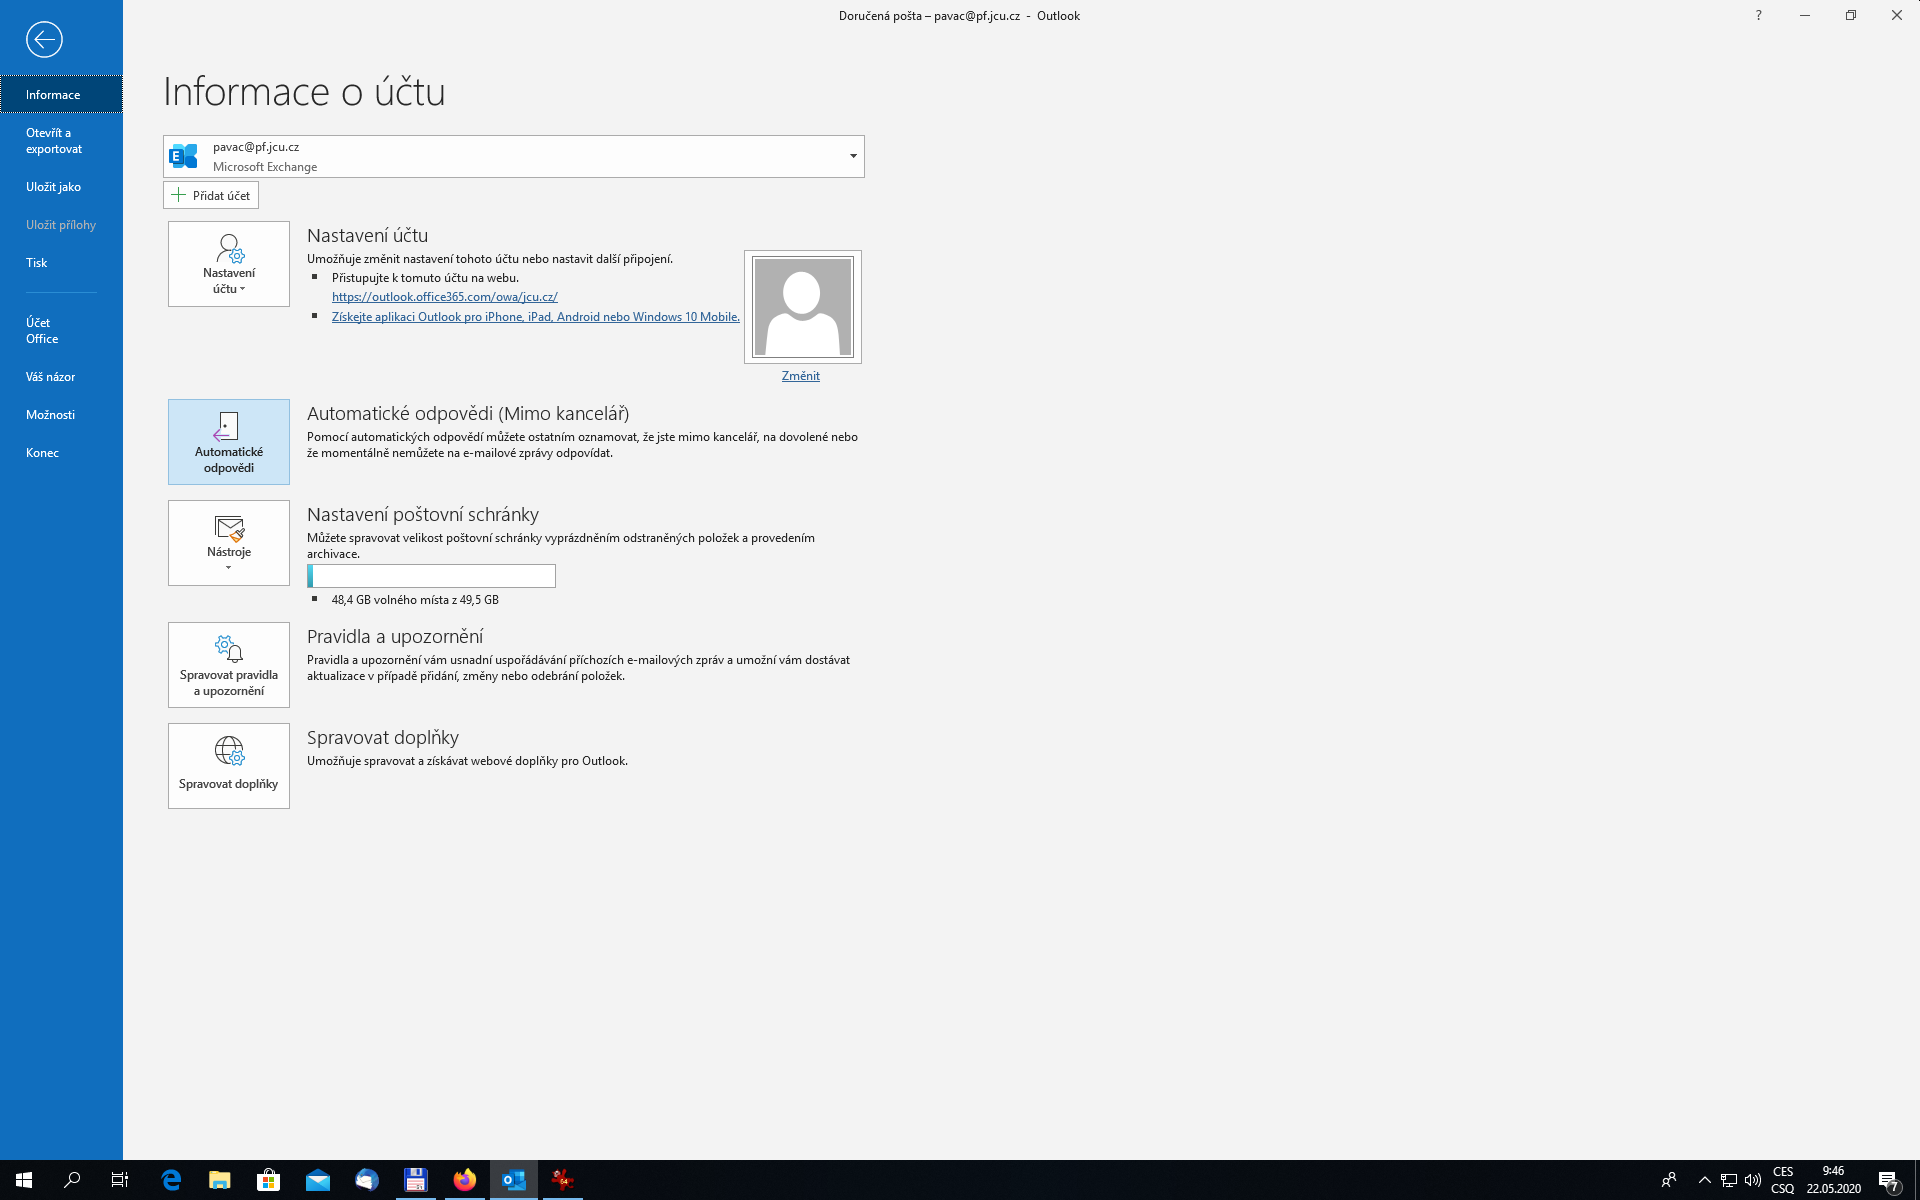
Task: Click the sound icon in the system tray
Action: 1753,1180
